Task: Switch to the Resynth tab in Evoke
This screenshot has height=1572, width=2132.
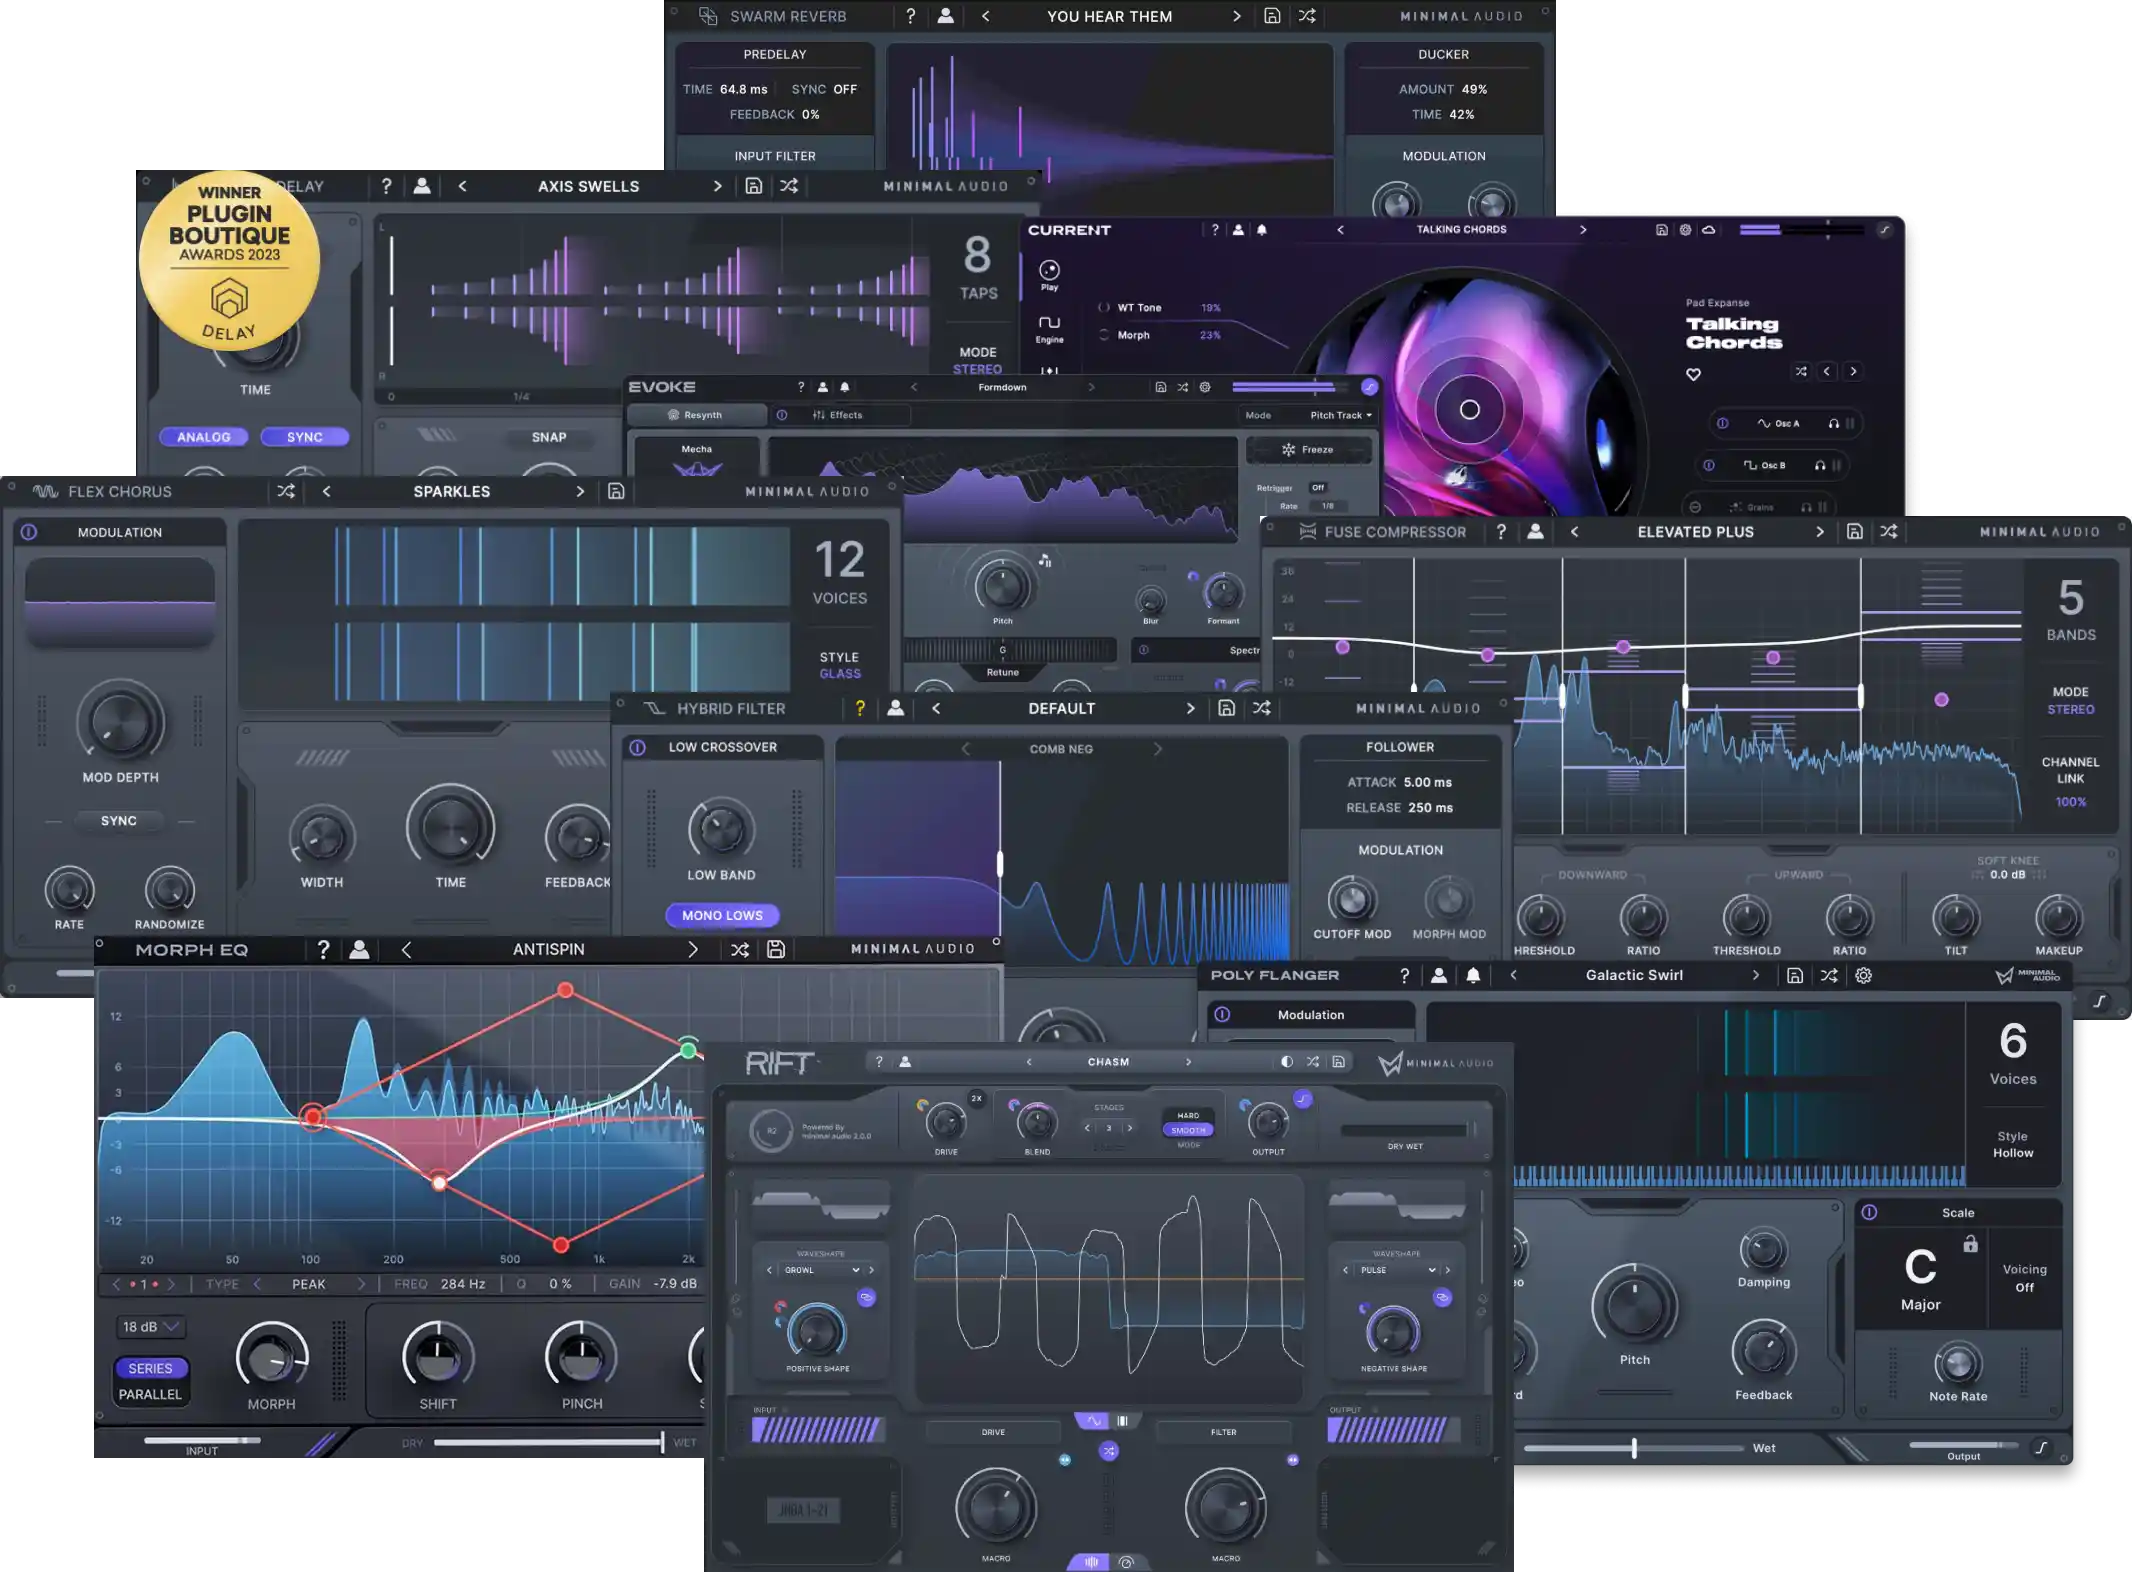Action: (x=696, y=415)
